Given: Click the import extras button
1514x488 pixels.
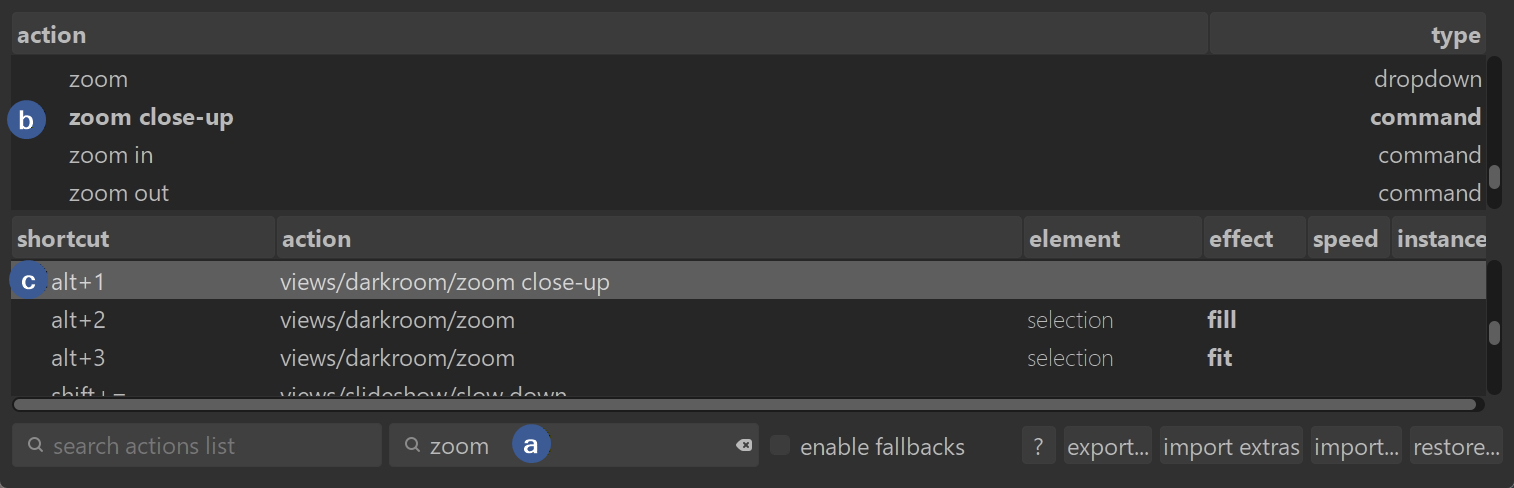Looking at the screenshot, I should point(1231,446).
